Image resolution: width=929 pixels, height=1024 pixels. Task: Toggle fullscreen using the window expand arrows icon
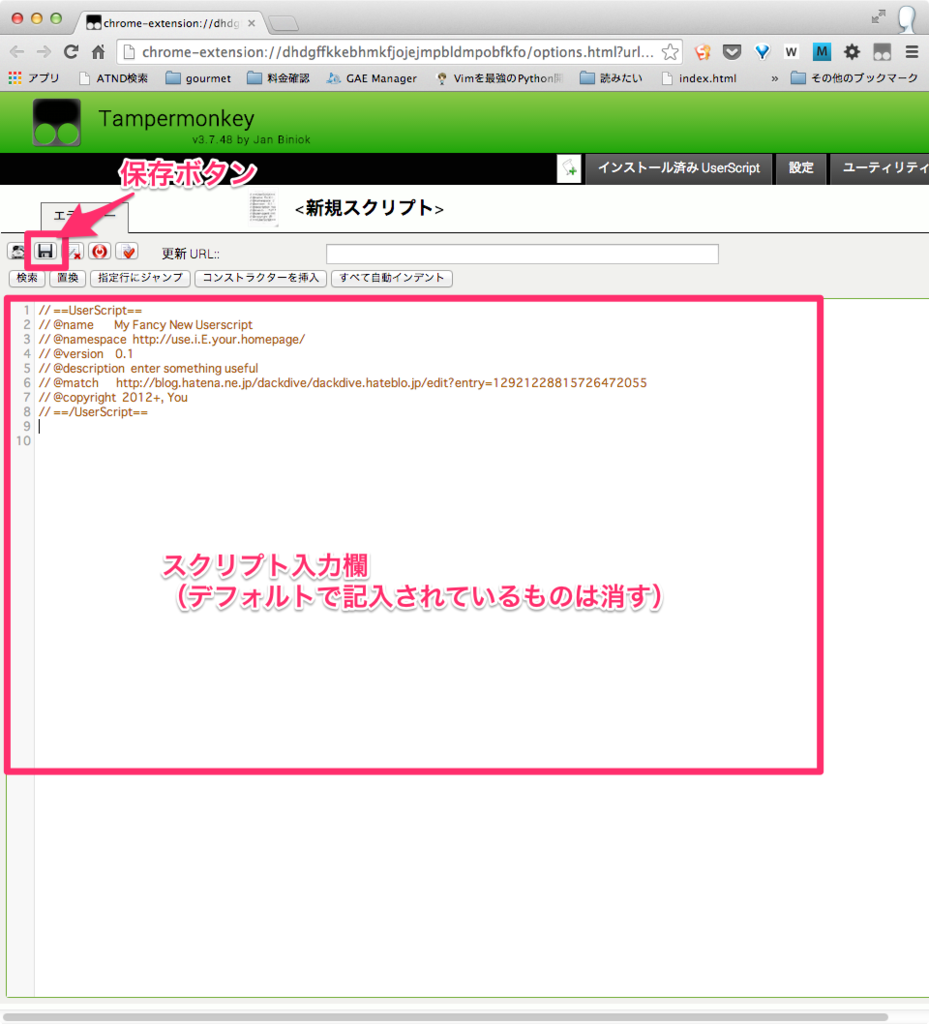pos(879,18)
